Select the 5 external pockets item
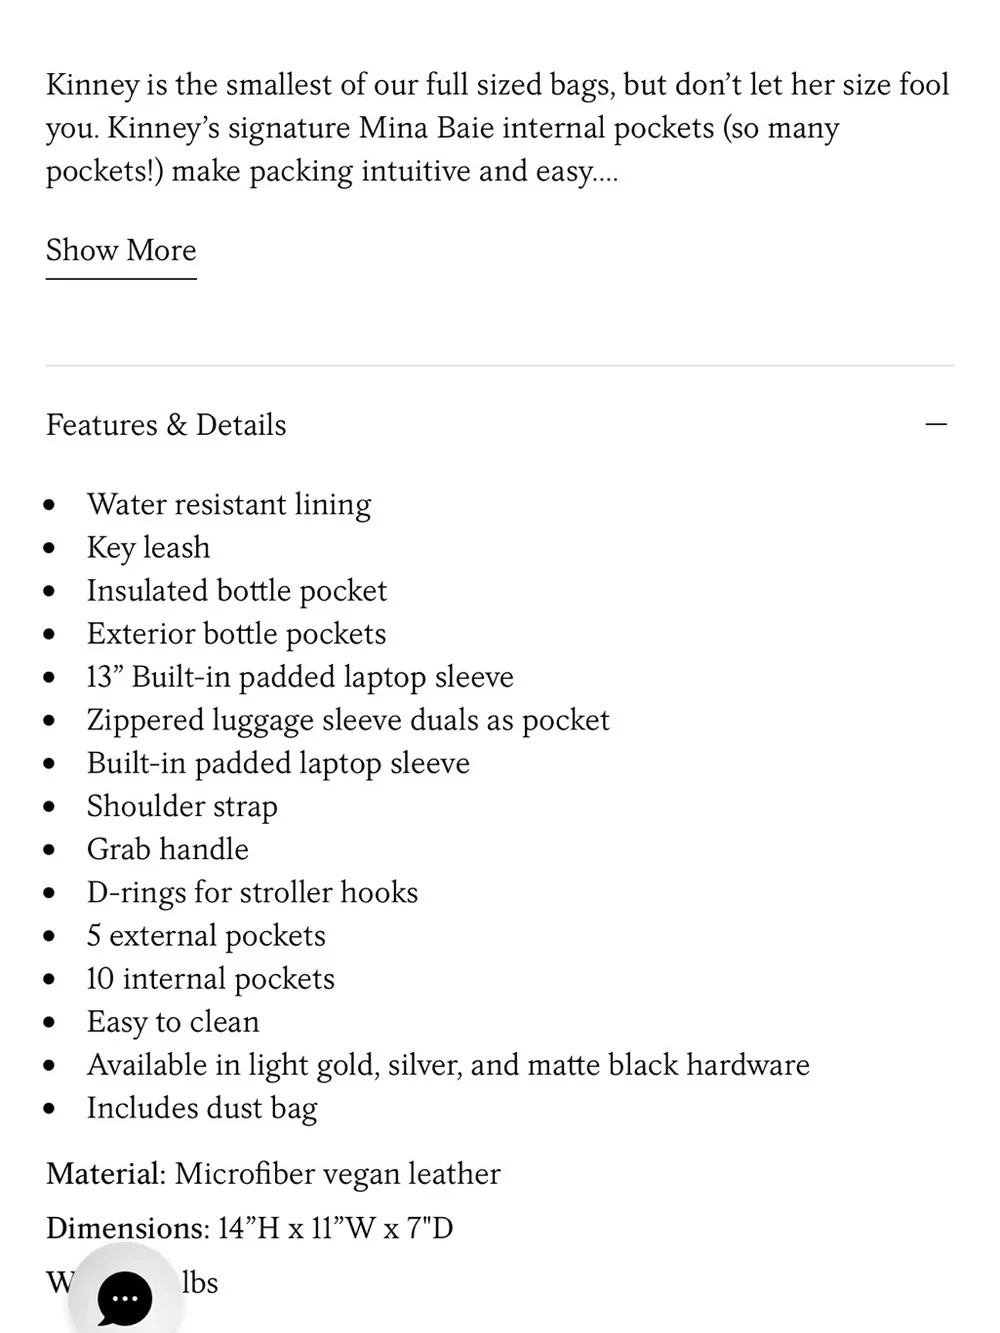This screenshot has width=1000, height=1333. pos(206,935)
